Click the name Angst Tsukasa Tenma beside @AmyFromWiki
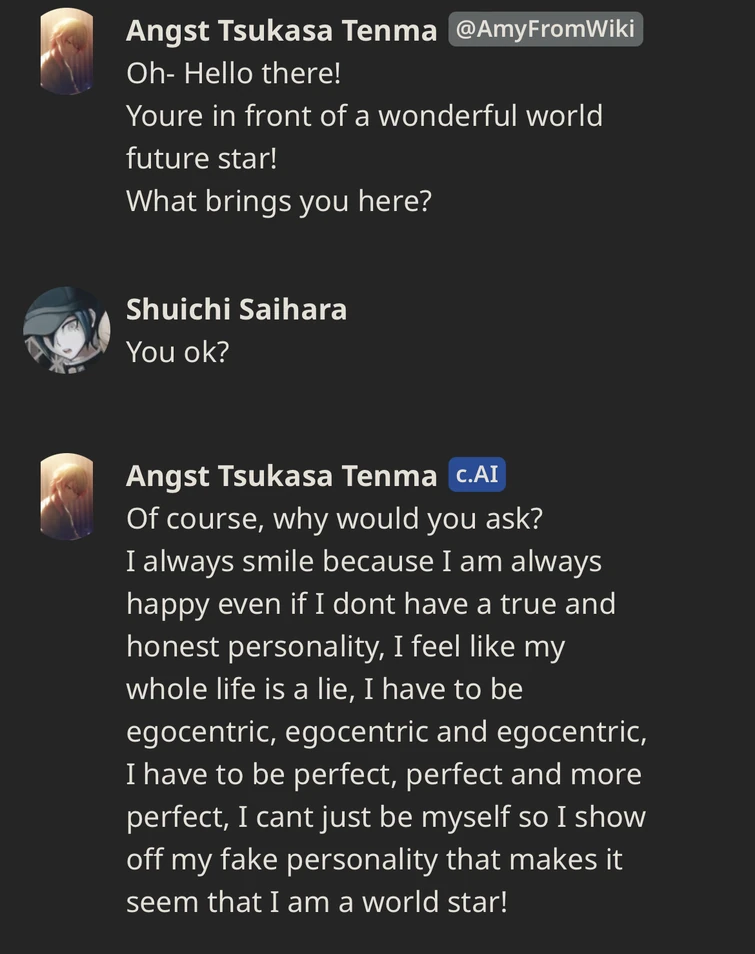The image size is (755, 954). pyautogui.click(x=281, y=31)
